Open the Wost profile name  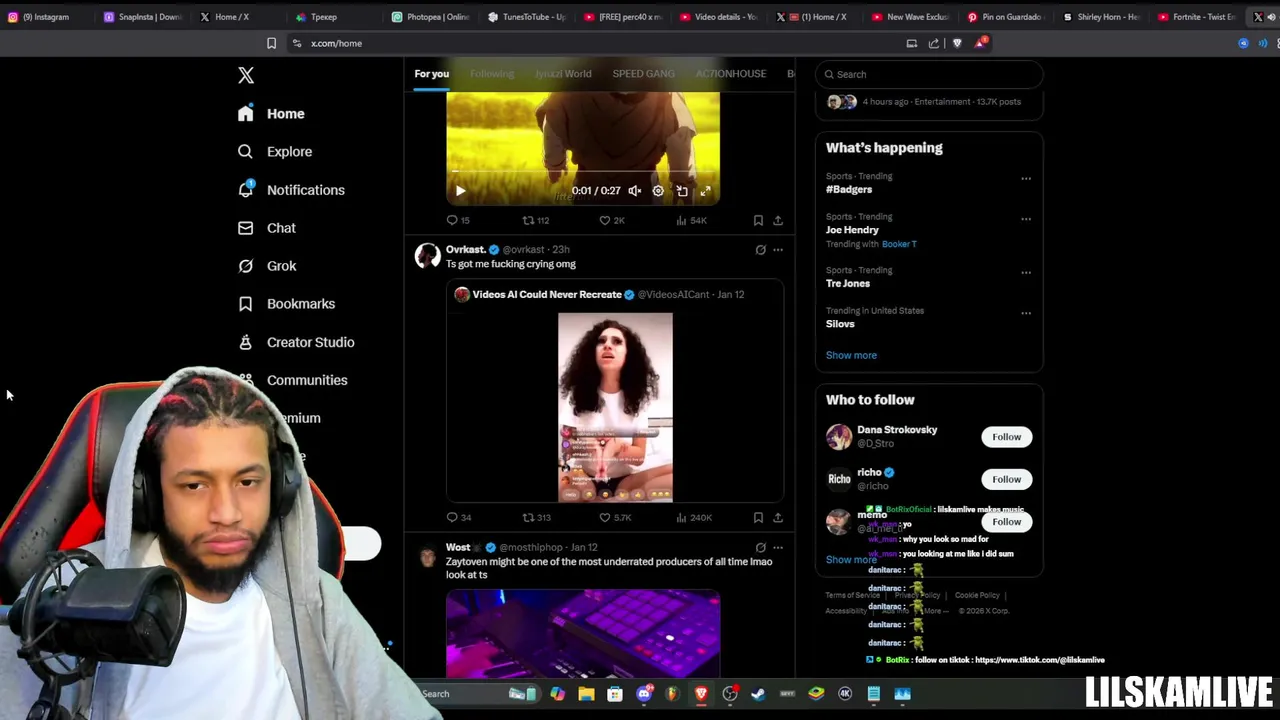[x=458, y=548]
